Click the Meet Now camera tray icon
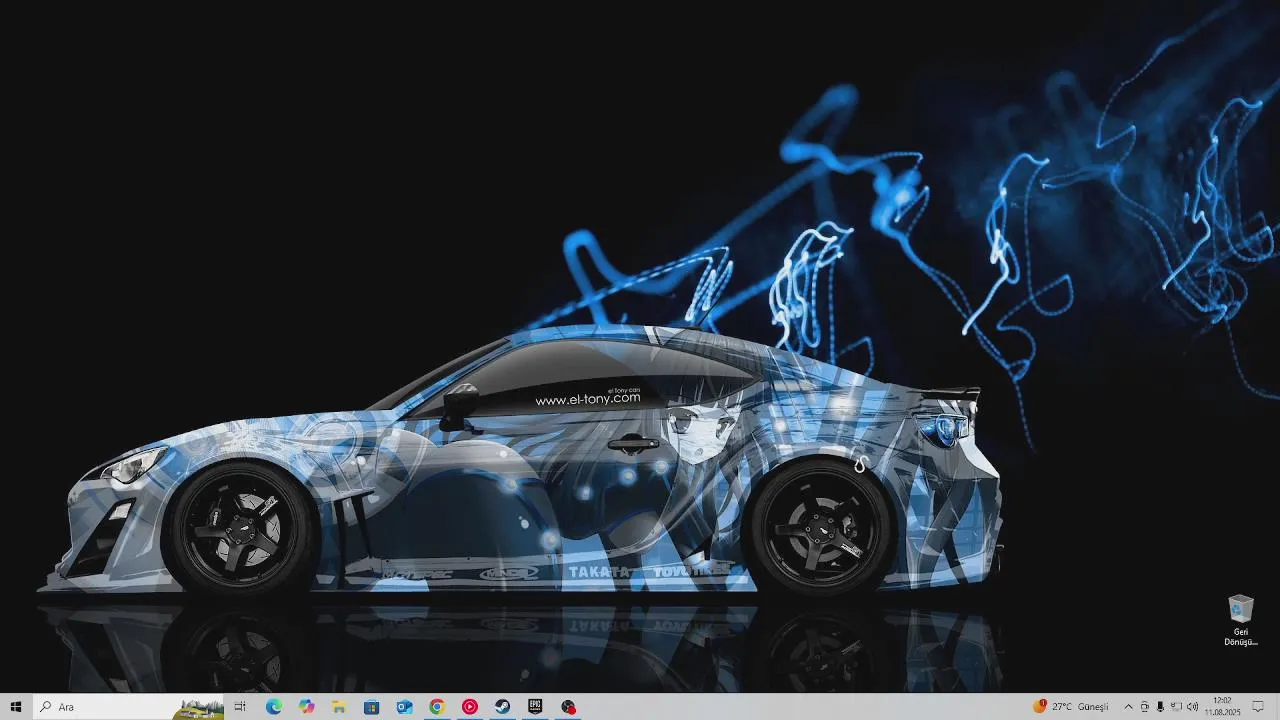 pos(1145,707)
